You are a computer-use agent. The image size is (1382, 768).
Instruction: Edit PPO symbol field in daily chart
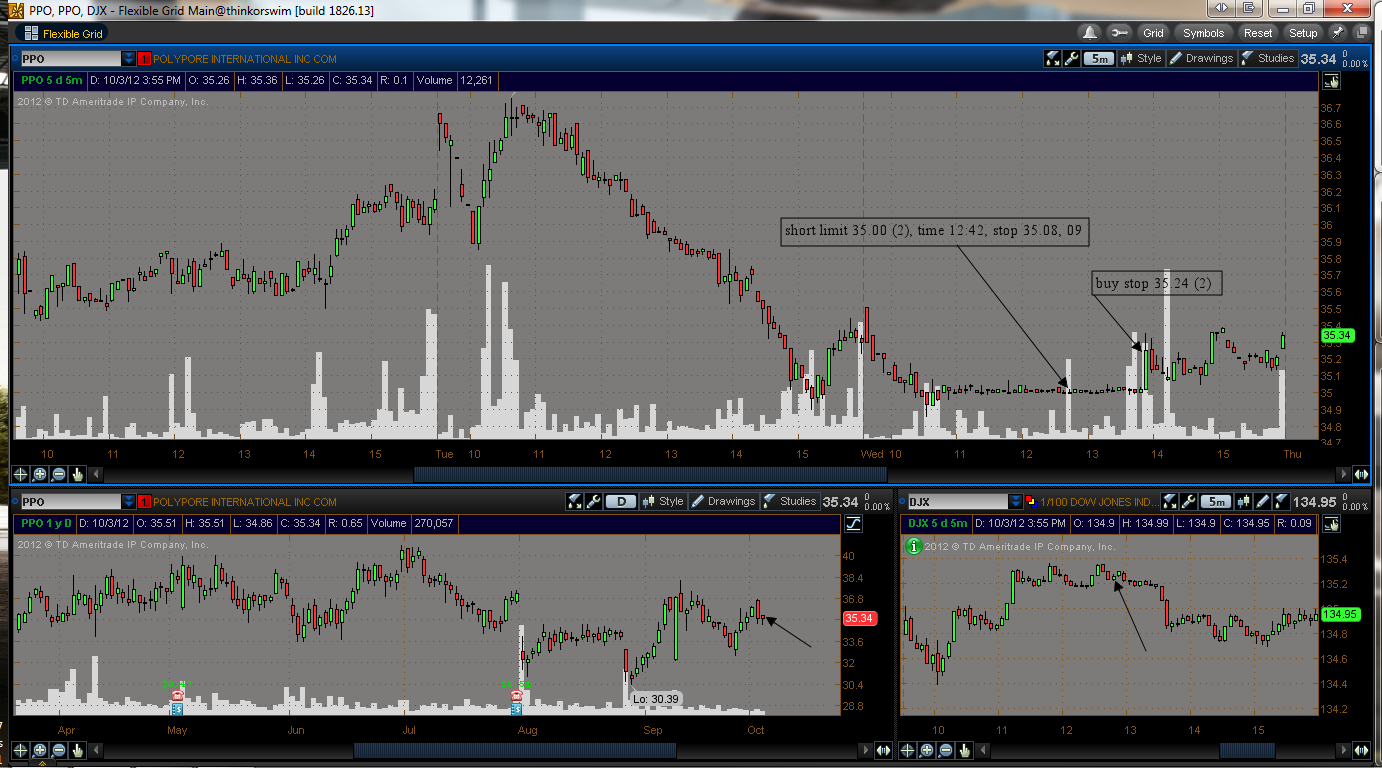[x=70, y=501]
